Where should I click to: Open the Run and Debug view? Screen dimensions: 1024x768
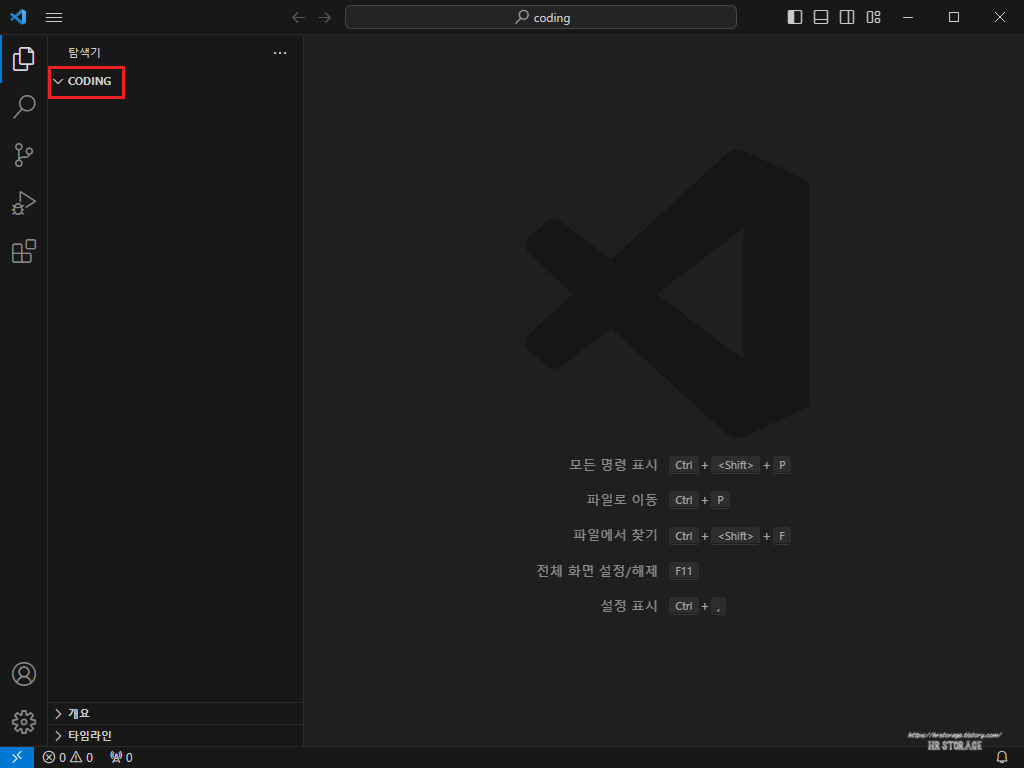(24, 203)
